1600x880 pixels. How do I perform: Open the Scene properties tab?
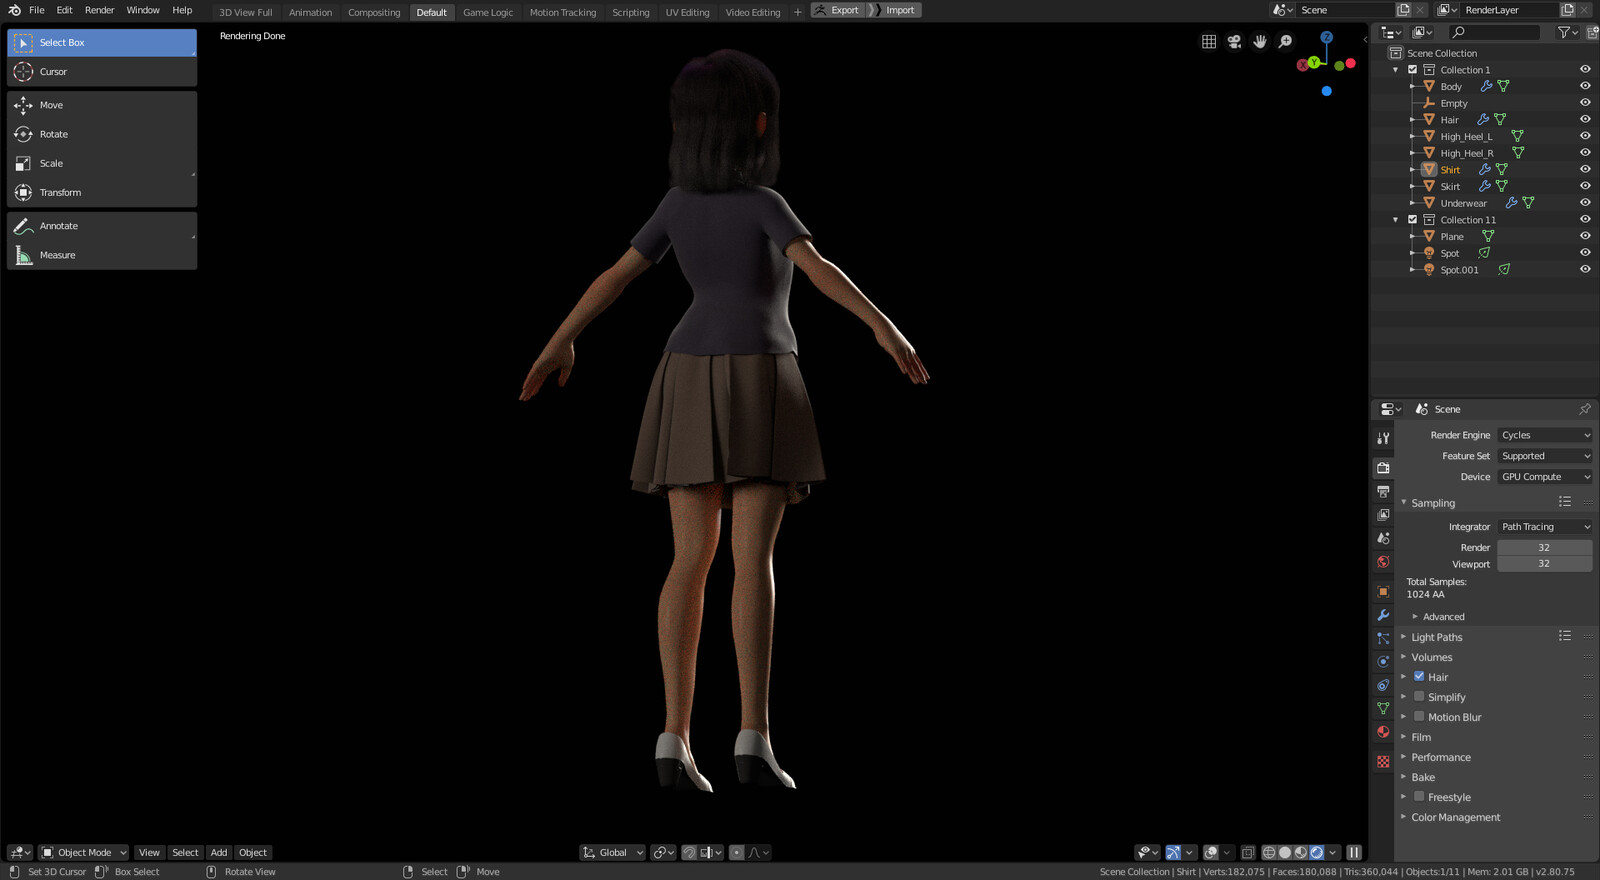tap(1383, 538)
